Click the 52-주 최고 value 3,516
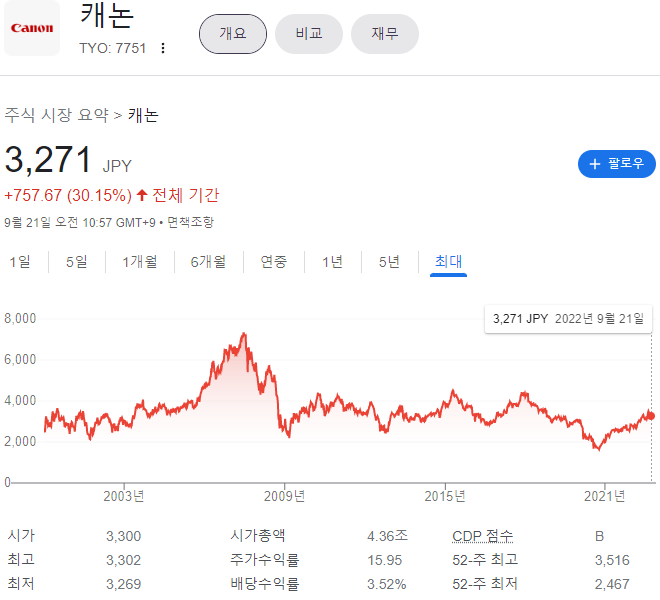660x600 pixels. pyautogui.click(x=612, y=560)
